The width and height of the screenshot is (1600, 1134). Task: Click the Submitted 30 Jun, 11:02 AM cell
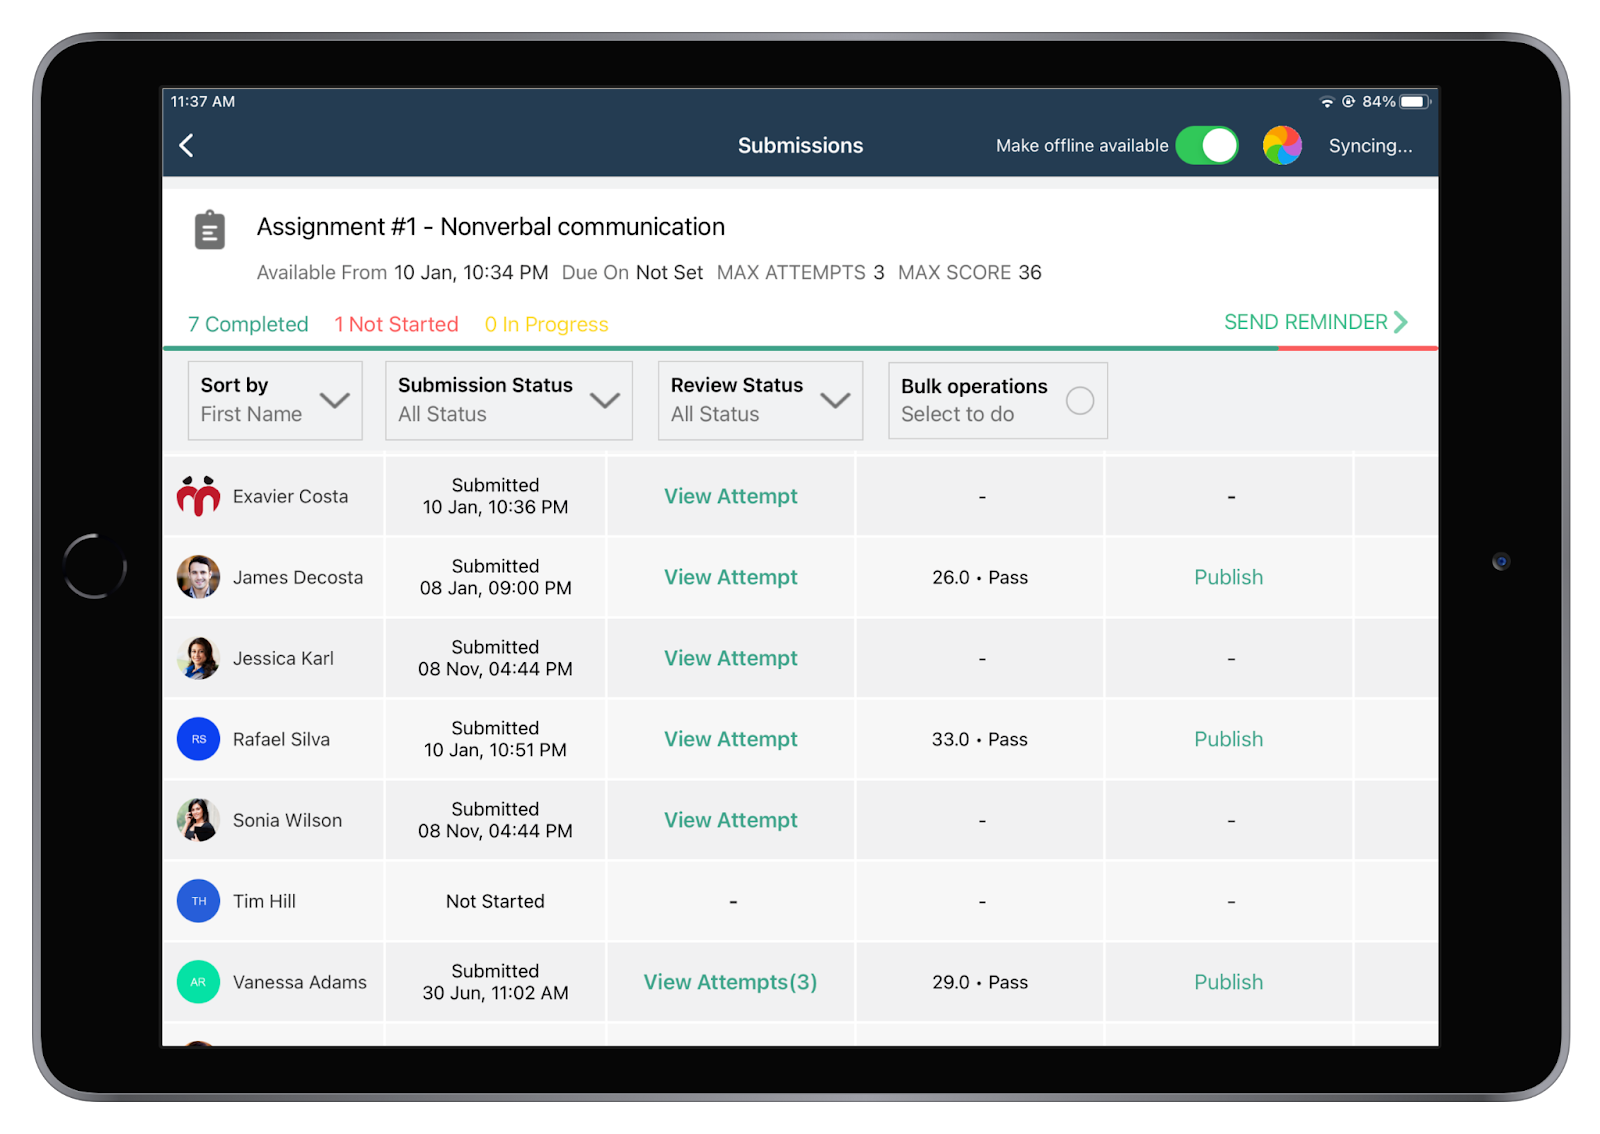(495, 982)
